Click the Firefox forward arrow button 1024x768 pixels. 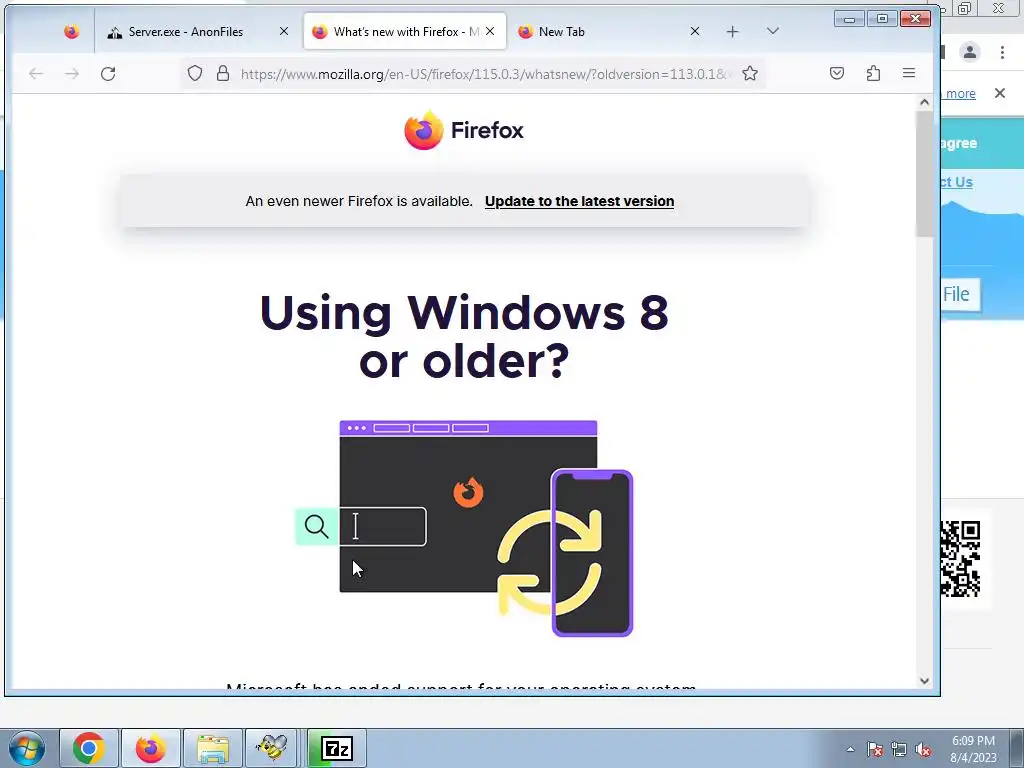(x=72, y=74)
